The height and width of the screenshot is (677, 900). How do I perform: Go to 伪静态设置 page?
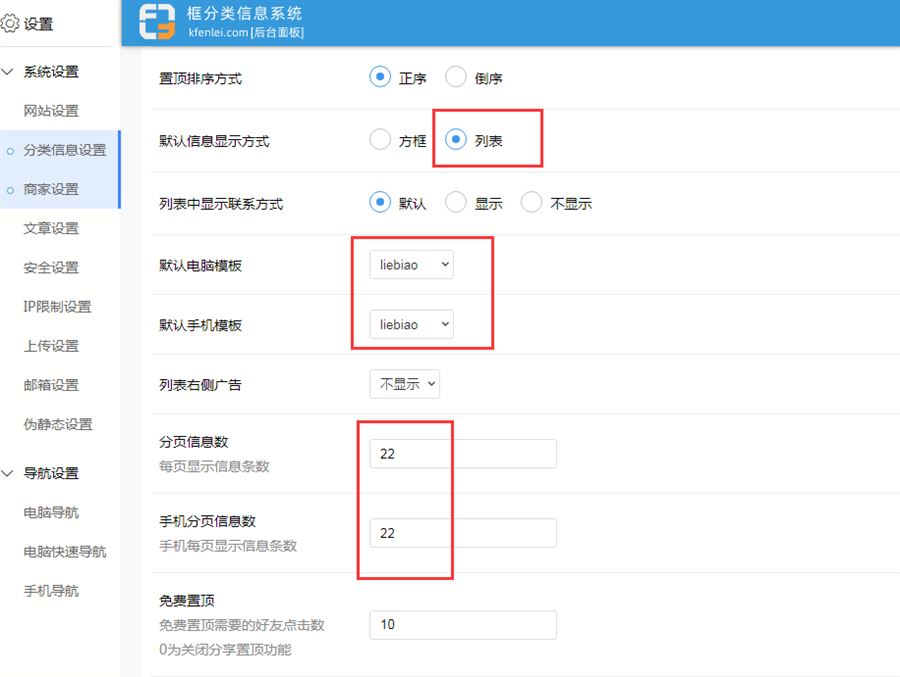[x=58, y=424]
